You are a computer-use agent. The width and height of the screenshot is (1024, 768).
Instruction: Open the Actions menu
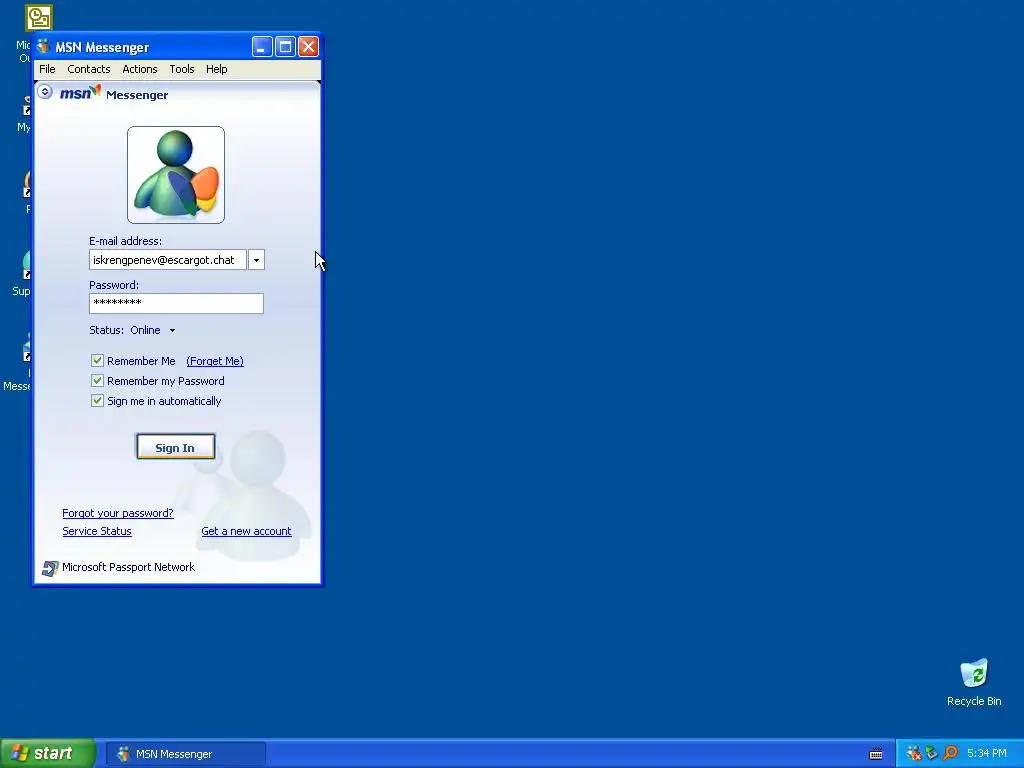tap(140, 69)
